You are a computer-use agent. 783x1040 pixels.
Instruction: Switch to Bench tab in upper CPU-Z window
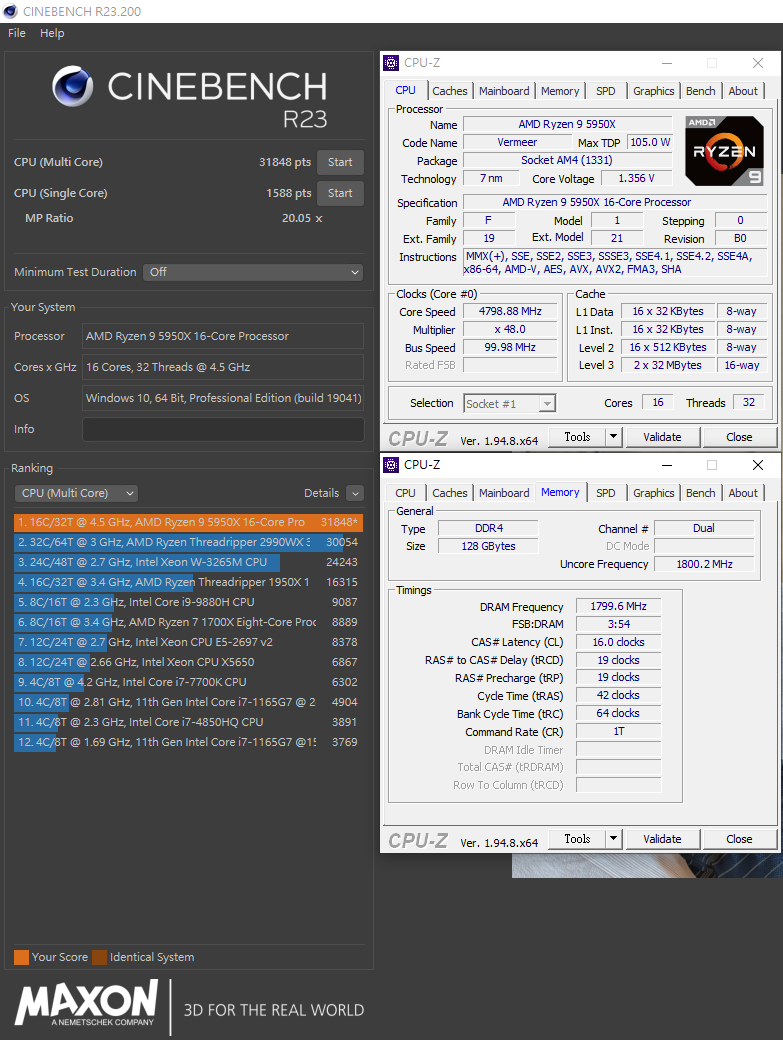701,91
